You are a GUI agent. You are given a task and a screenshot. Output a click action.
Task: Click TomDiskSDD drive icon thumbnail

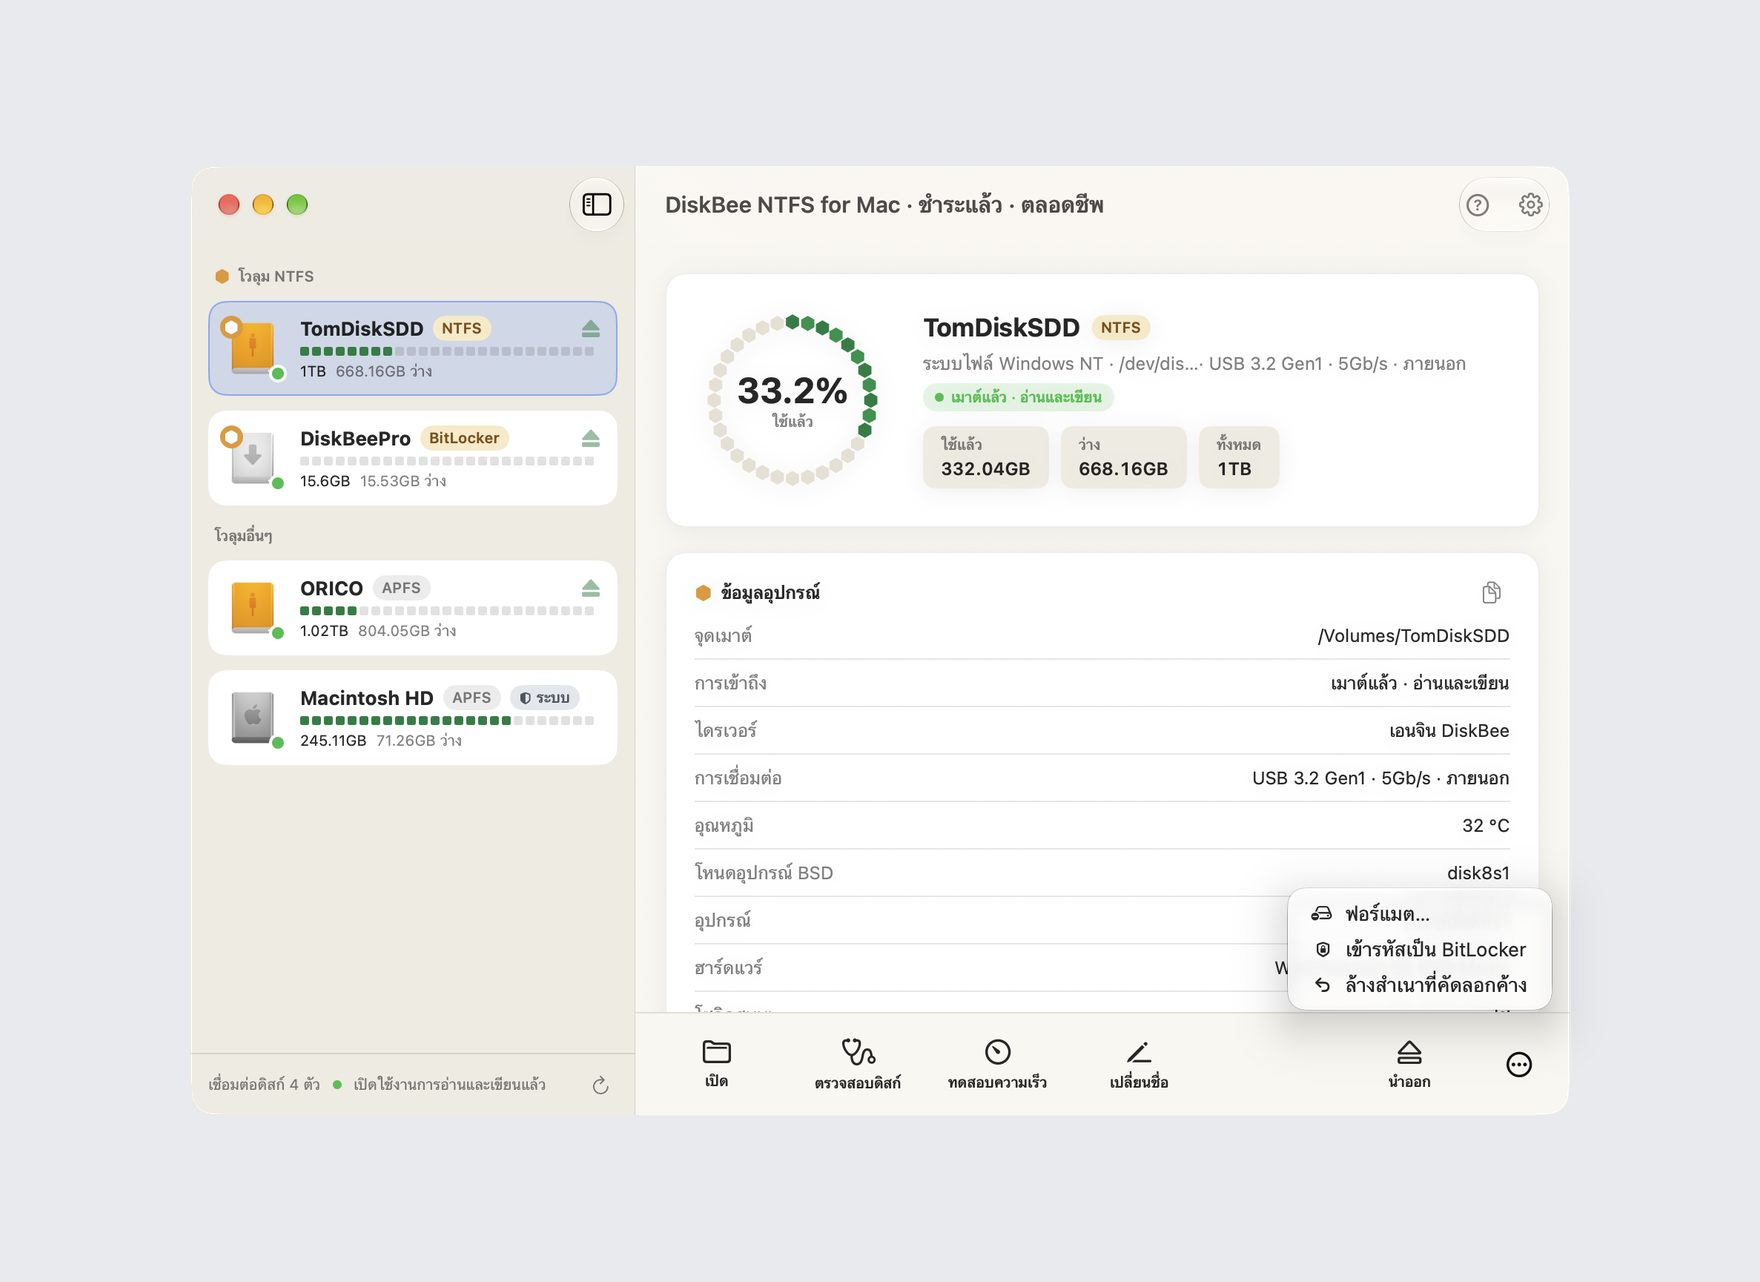(253, 349)
